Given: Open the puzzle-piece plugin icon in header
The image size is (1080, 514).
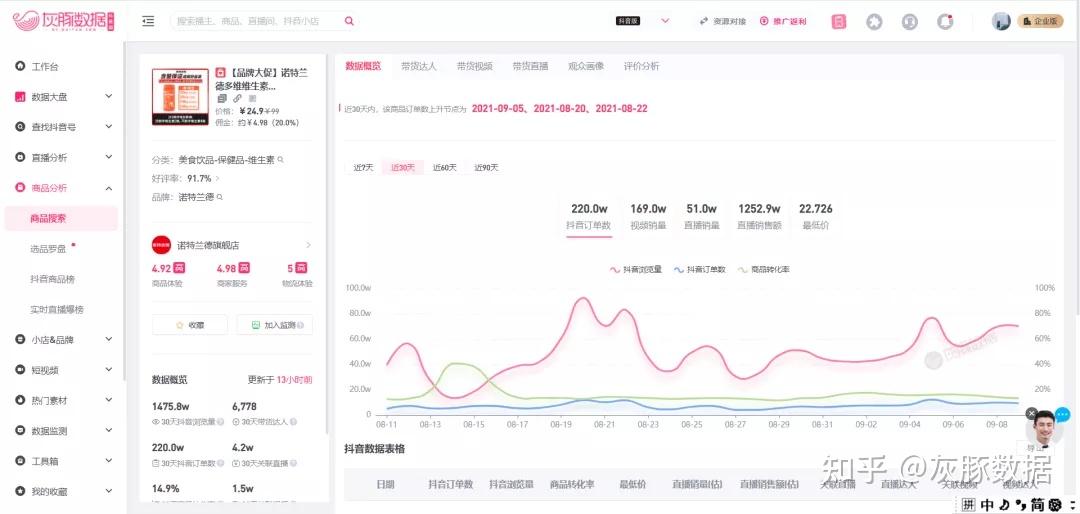Looking at the screenshot, I should (x=874, y=21).
